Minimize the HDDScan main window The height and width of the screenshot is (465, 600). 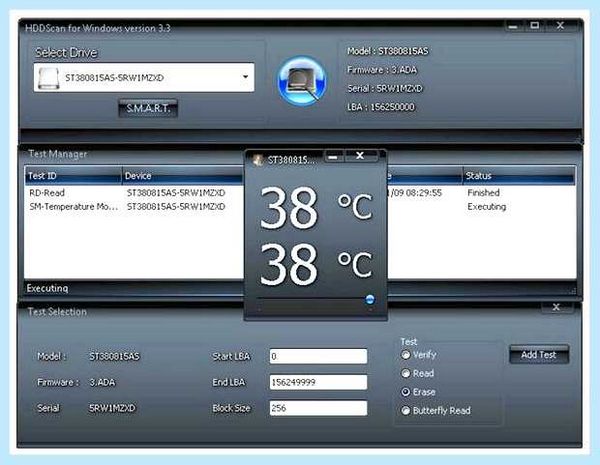coord(513,26)
